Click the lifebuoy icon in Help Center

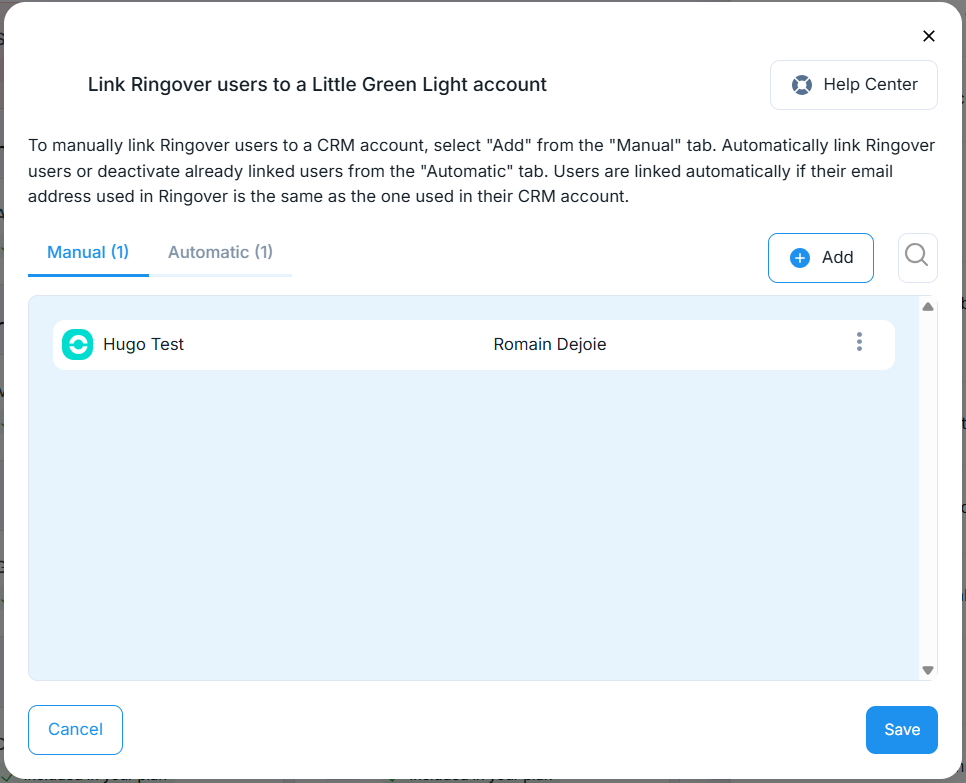point(801,85)
